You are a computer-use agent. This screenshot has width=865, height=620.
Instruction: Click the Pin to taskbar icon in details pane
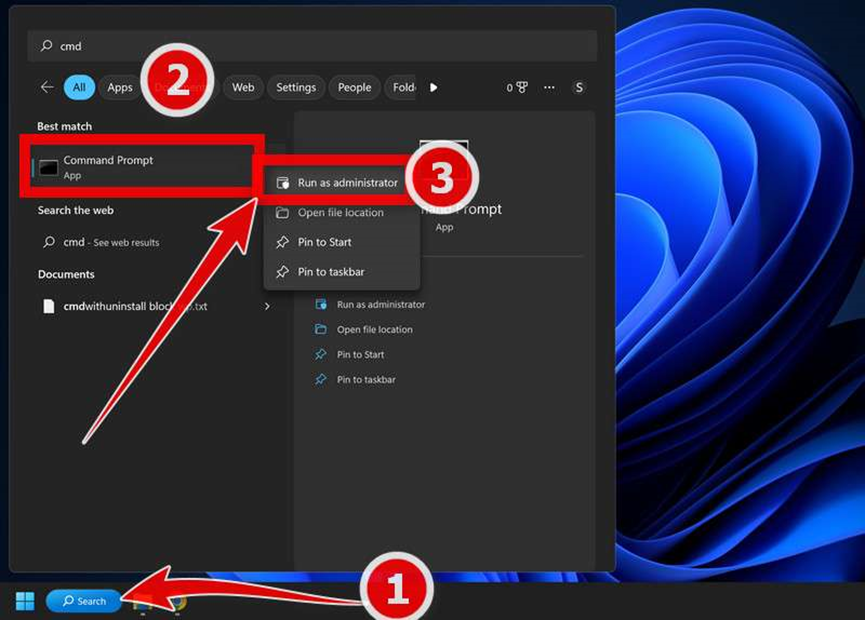click(321, 380)
